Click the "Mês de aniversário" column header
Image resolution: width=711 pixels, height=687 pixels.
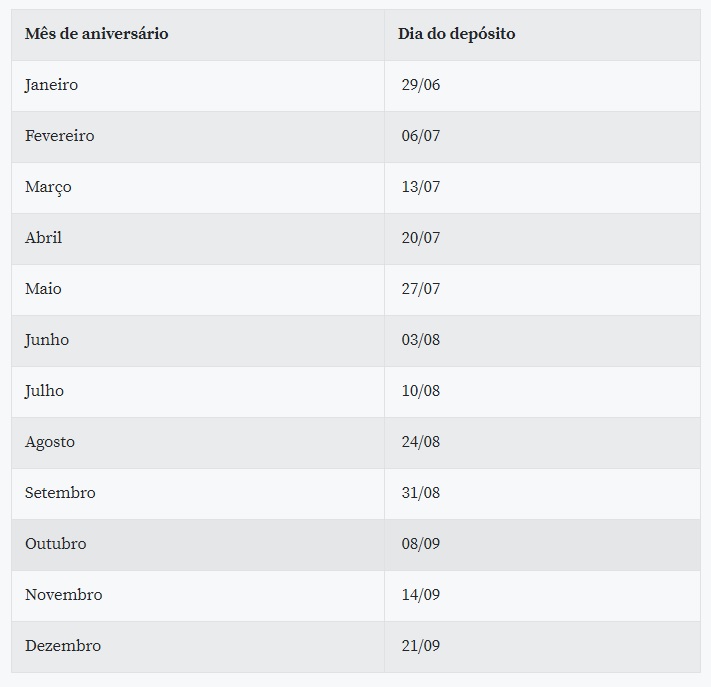[97, 34]
